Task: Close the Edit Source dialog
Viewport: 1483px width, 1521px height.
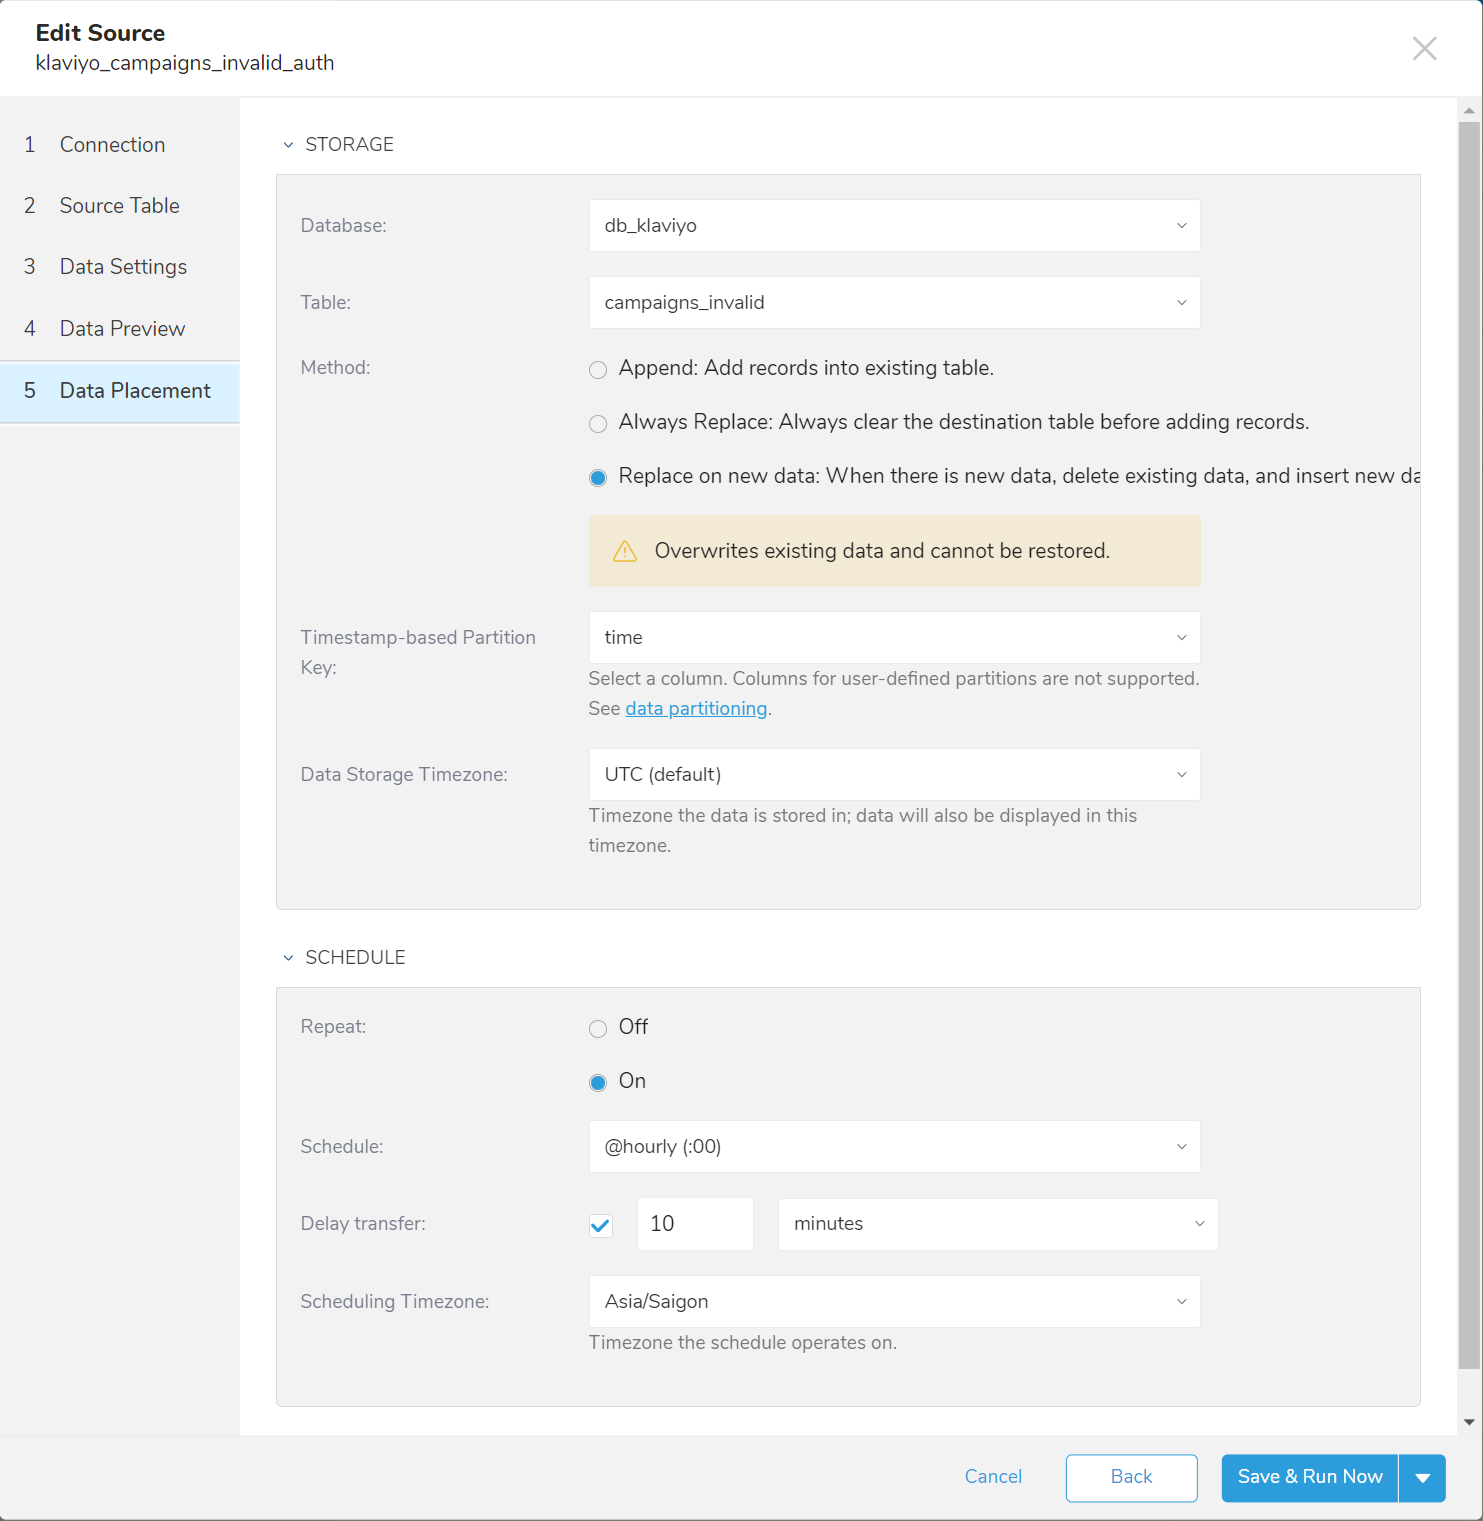Action: pos(1424,48)
